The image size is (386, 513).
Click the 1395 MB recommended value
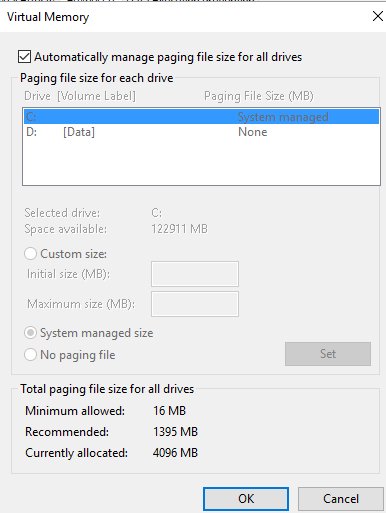click(175, 432)
